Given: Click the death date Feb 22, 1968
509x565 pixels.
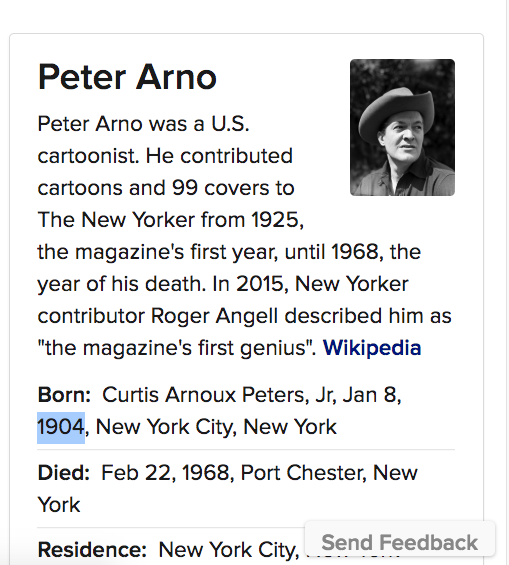Looking at the screenshot, I should [167, 473].
